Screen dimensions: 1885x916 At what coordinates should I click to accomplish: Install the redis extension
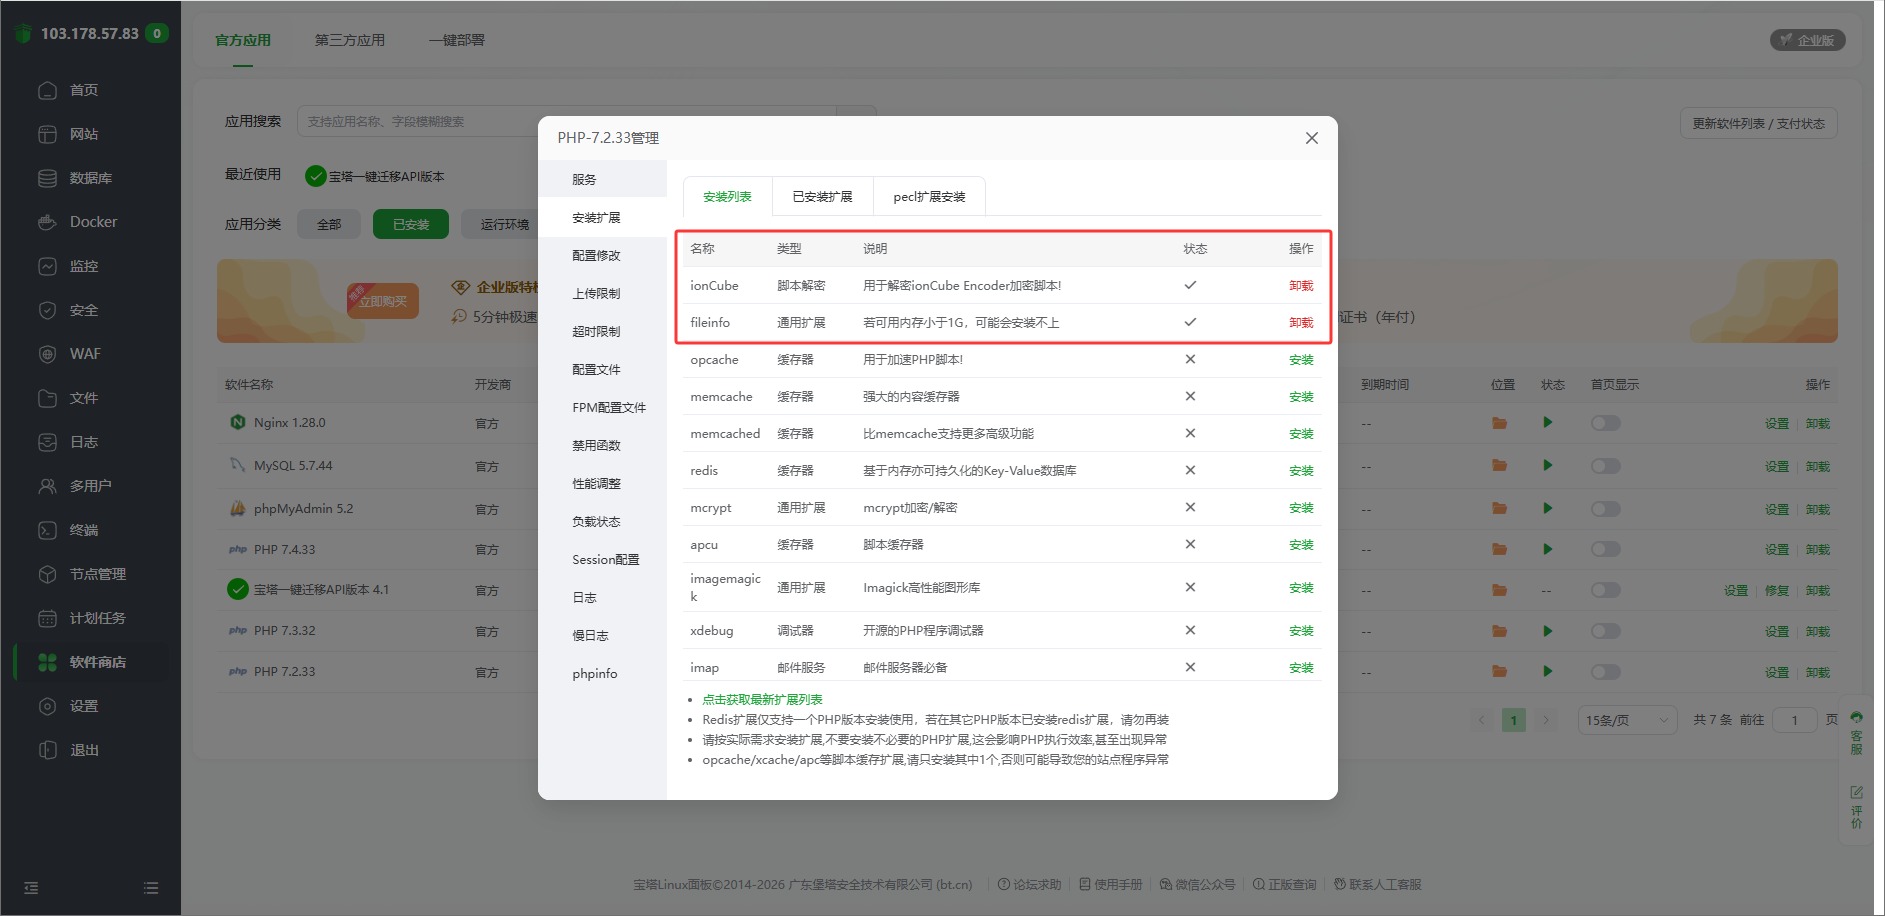click(1300, 471)
